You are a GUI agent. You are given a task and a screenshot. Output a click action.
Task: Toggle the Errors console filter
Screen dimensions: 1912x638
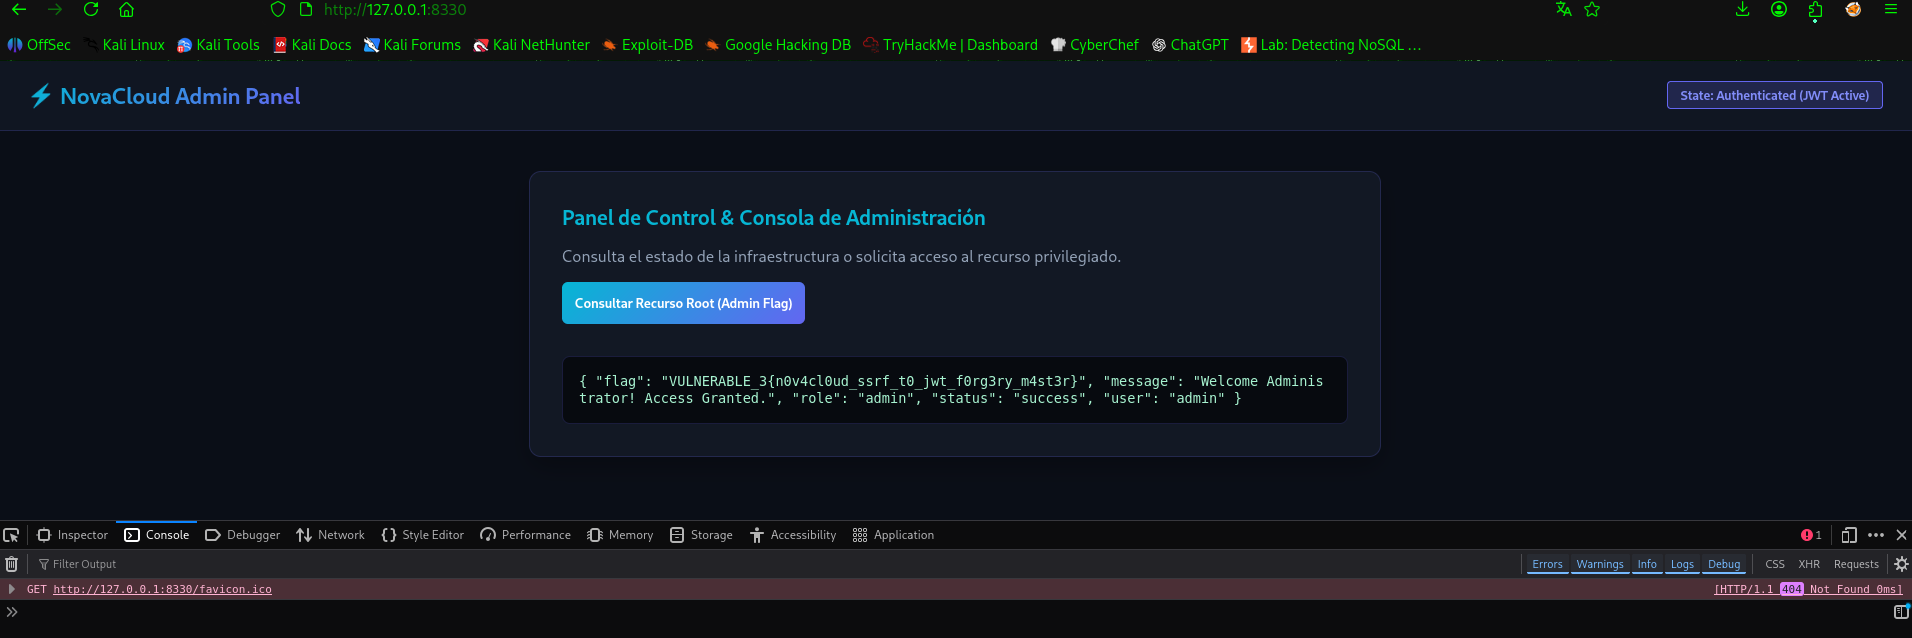pos(1547,564)
